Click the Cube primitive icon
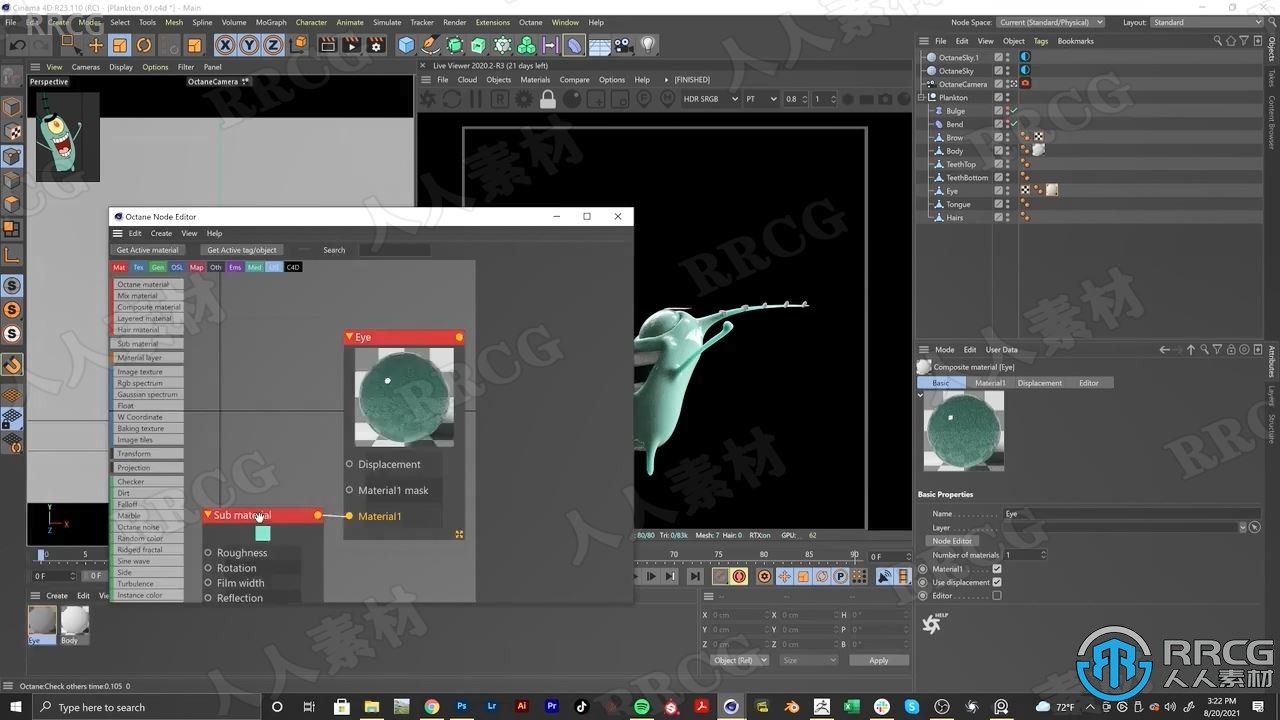This screenshot has height=720, width=1280. pos(406,45)
